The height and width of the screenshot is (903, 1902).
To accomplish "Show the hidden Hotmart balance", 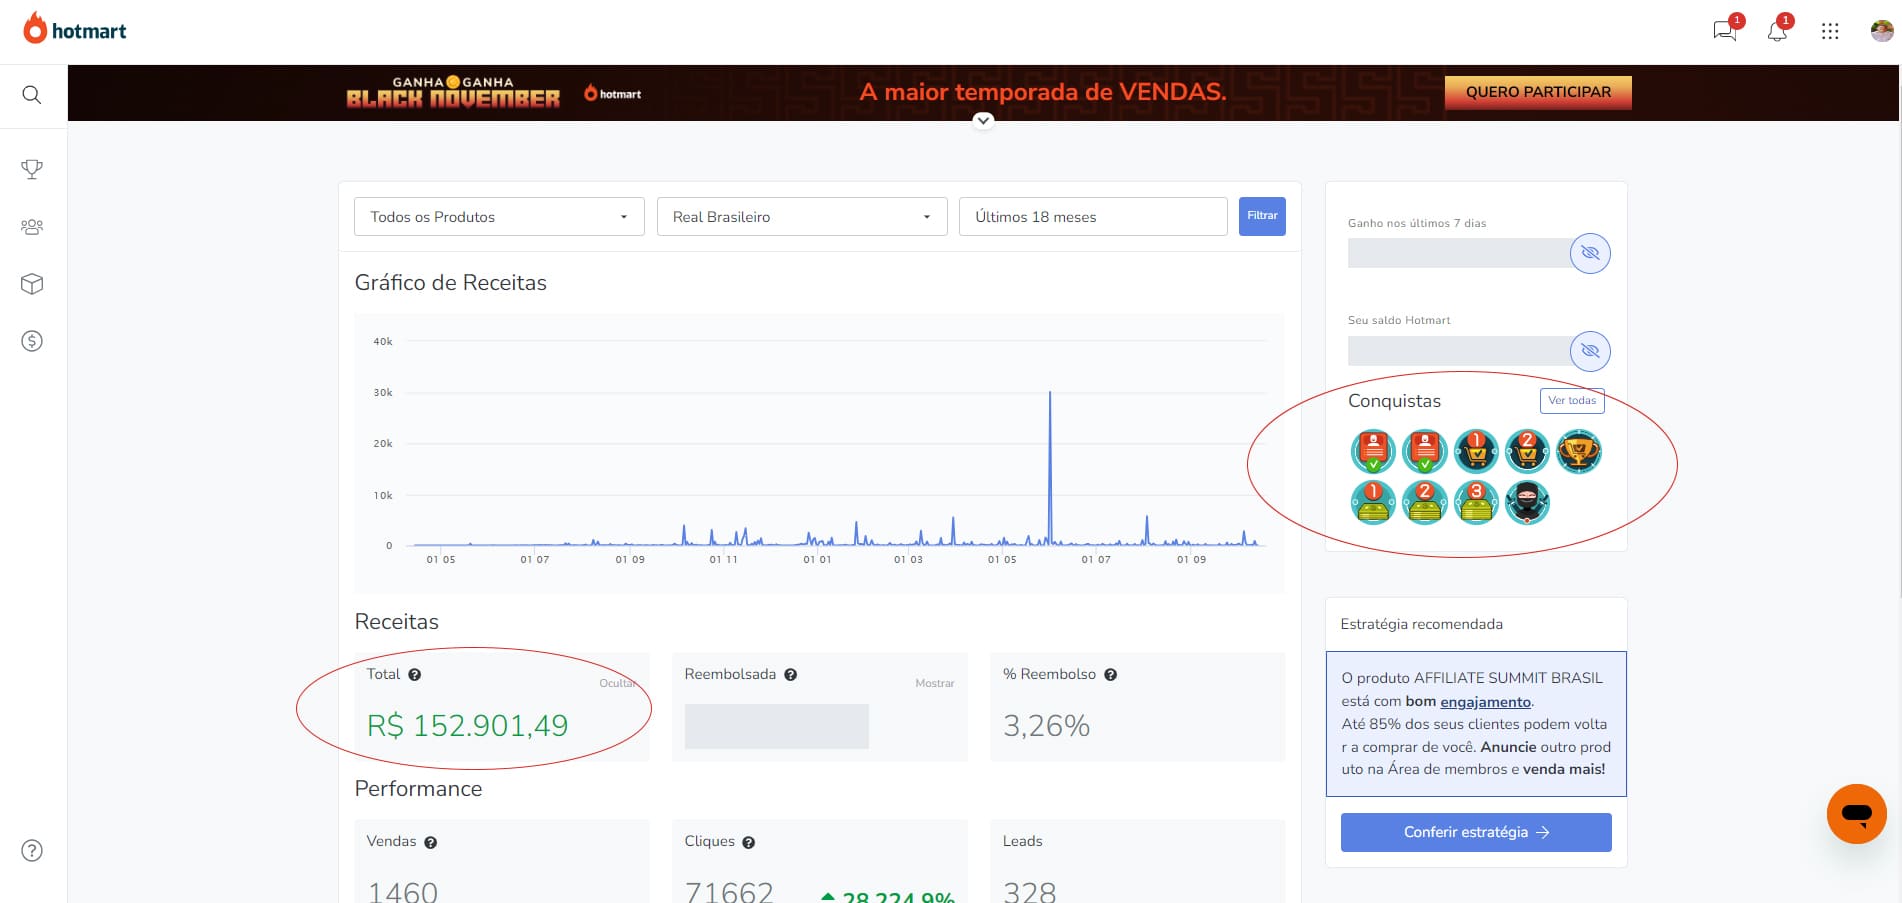I will [1590, 351].
